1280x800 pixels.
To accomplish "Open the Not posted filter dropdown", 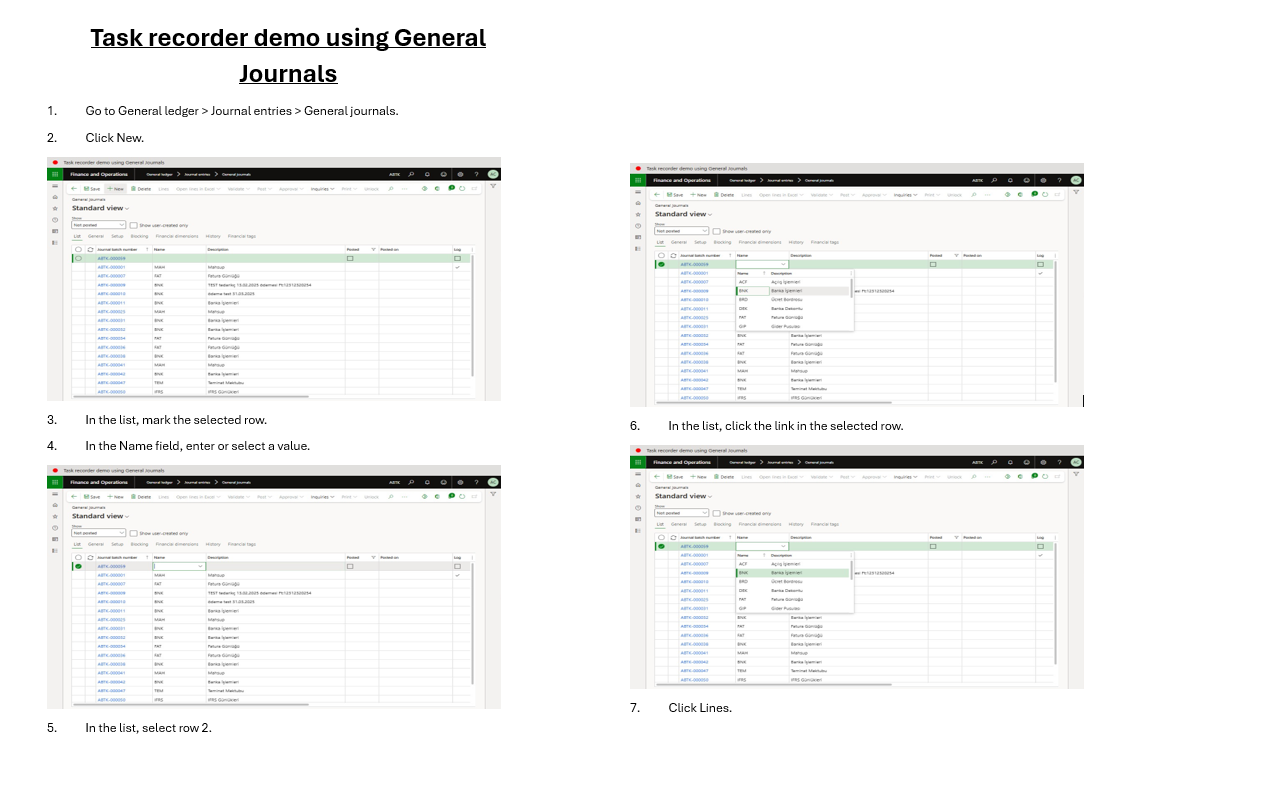I will (120, 225).
